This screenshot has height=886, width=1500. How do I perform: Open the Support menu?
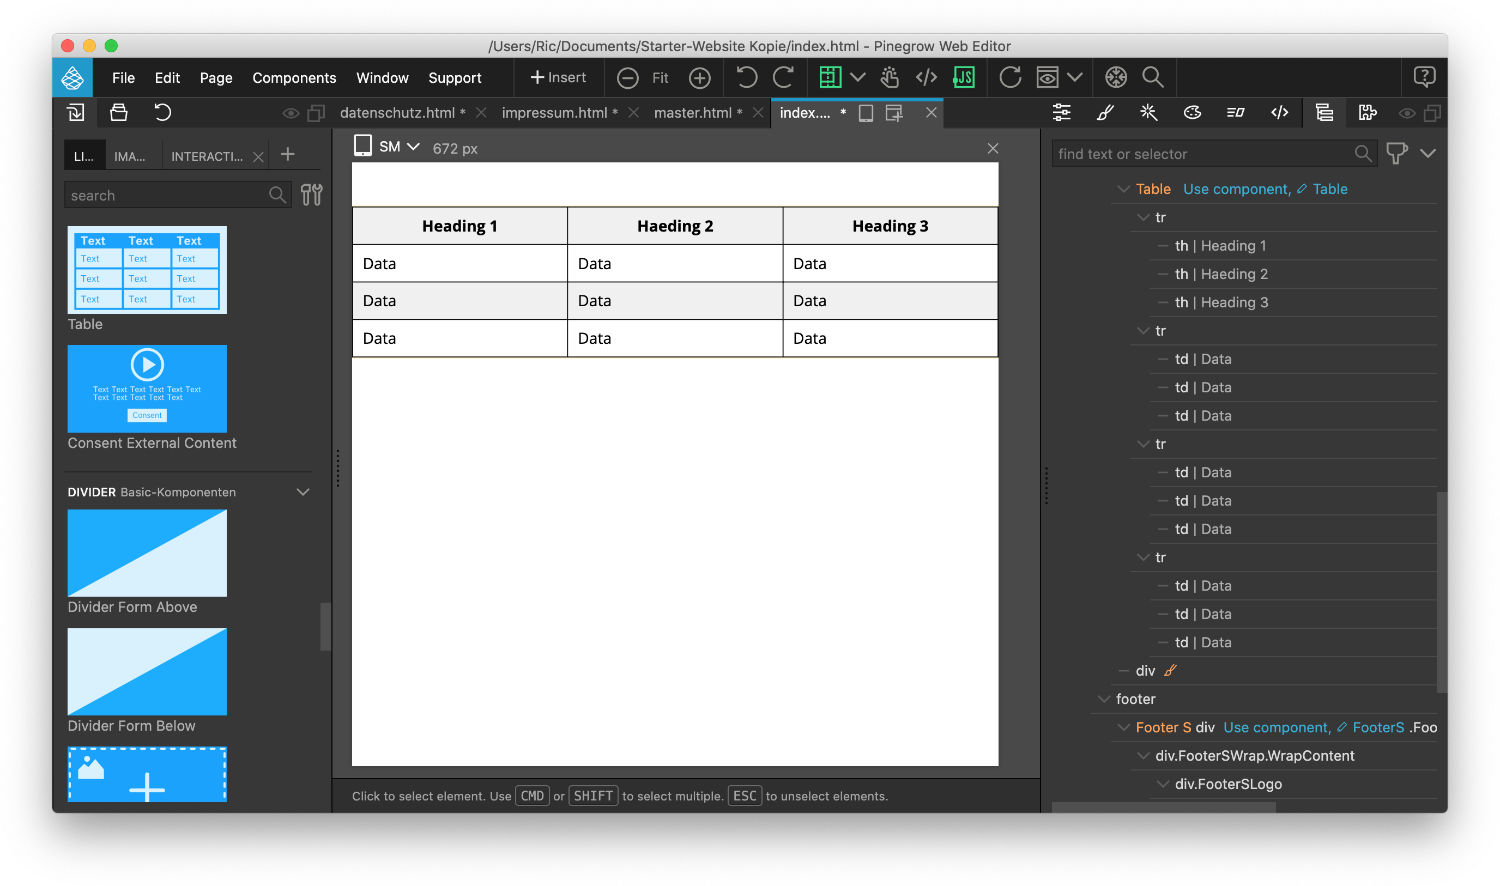455,78
